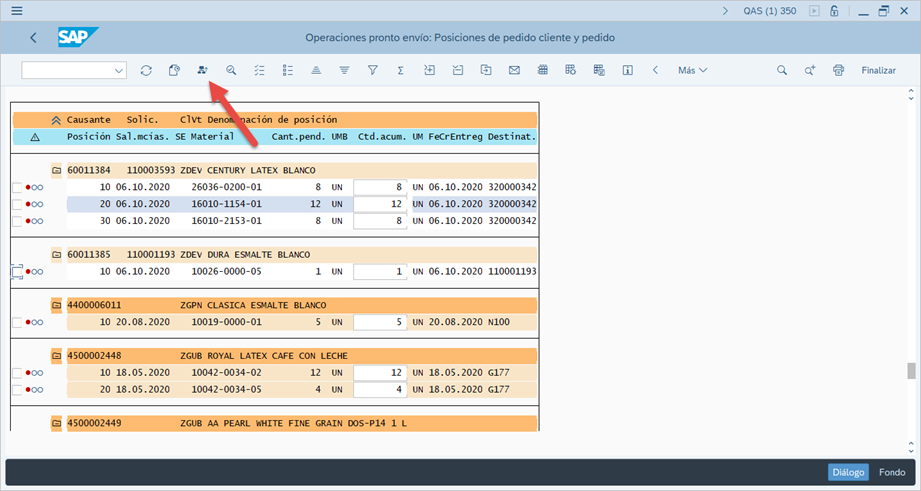The width and height of the screenshot is (921, 491).
Task: Open the transaction command field dropdown
Action: [x=119, y=71]
